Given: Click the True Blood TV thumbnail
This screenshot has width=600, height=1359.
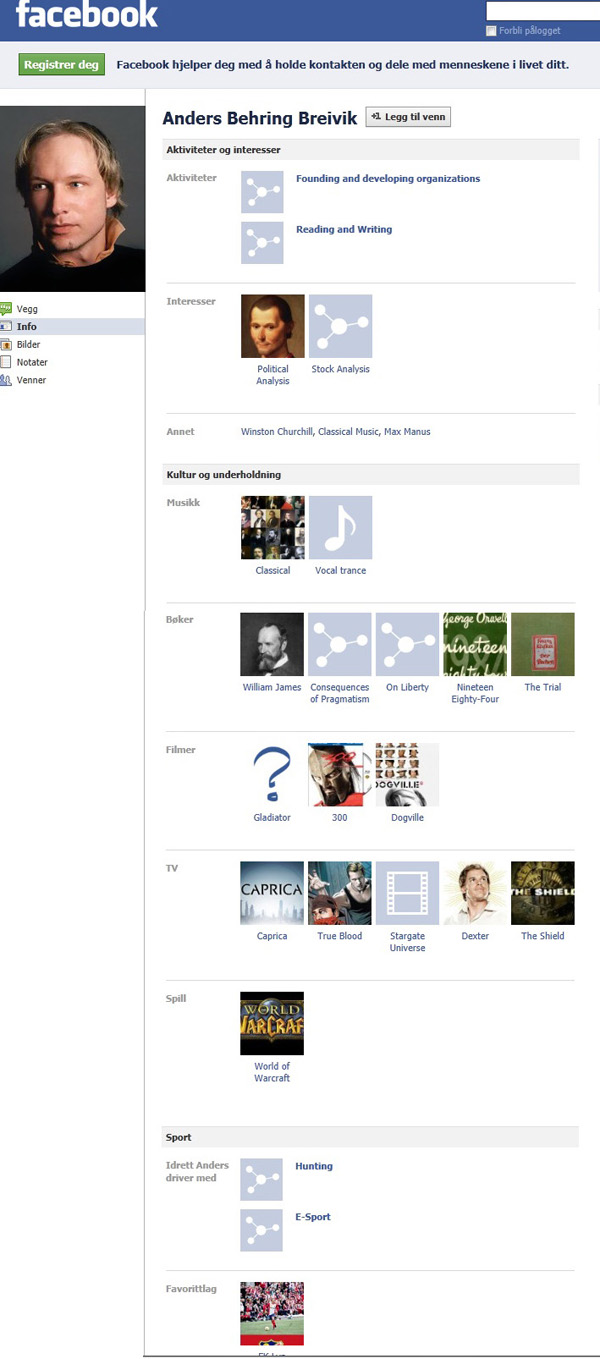Looking at the screenshot, I should coord(340,893).
